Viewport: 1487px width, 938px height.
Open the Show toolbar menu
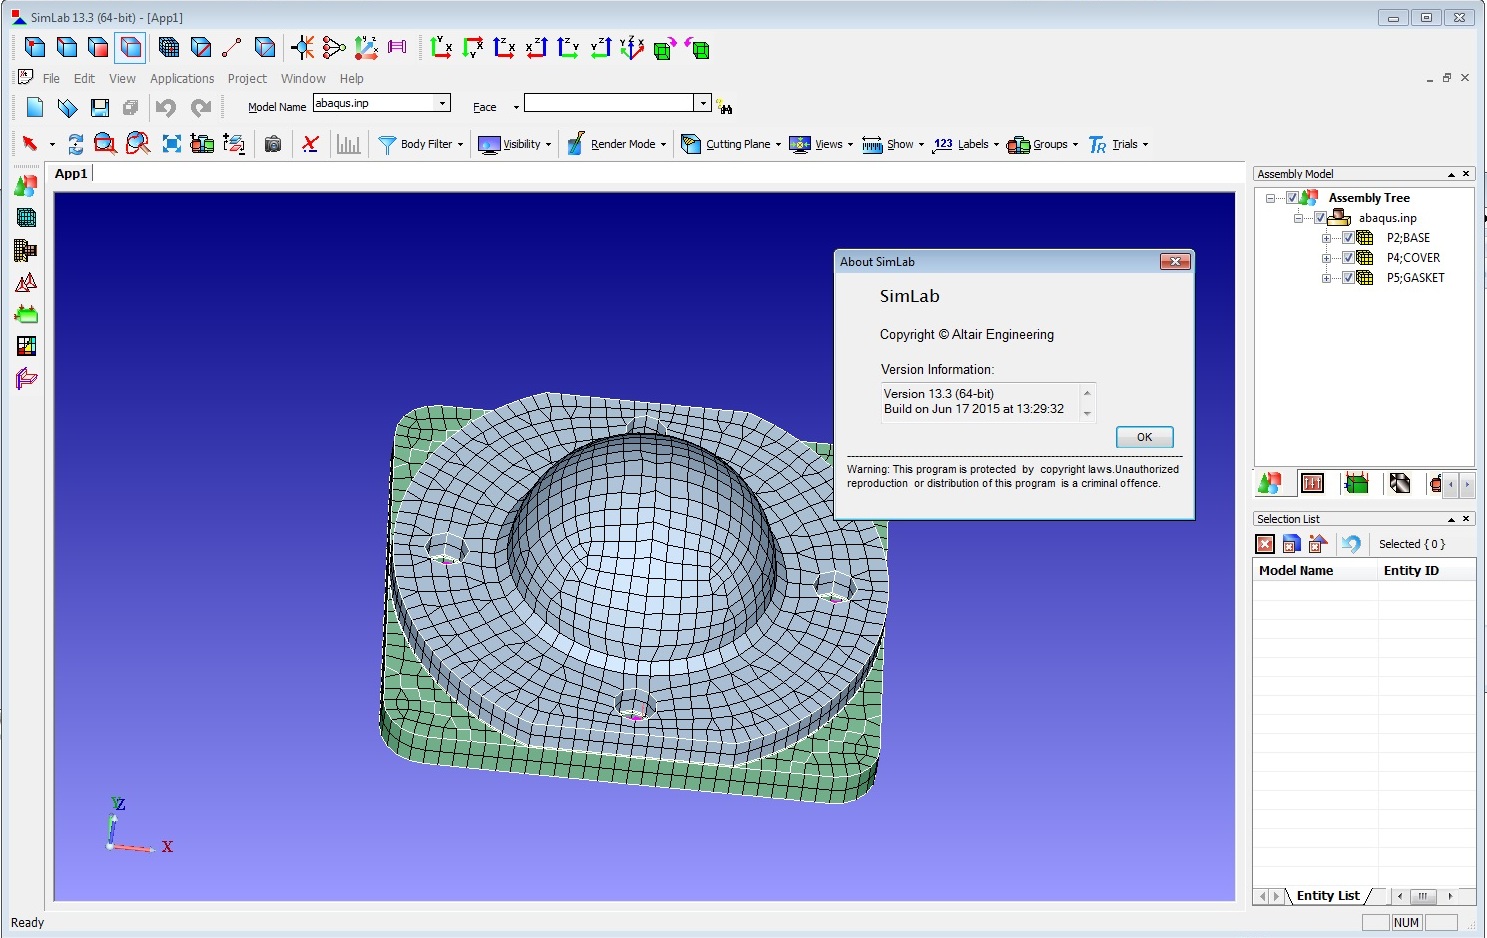coord(893,144)
